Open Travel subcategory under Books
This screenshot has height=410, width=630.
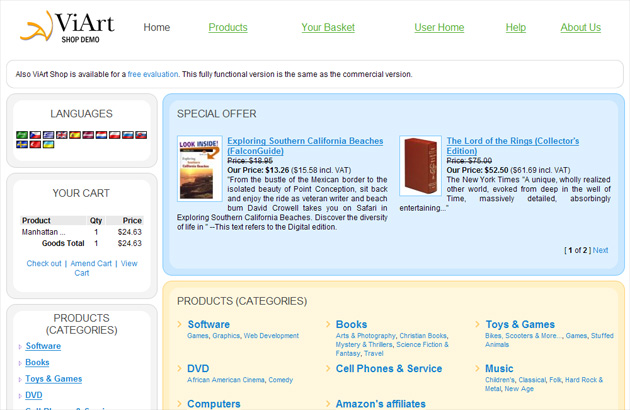374,354
